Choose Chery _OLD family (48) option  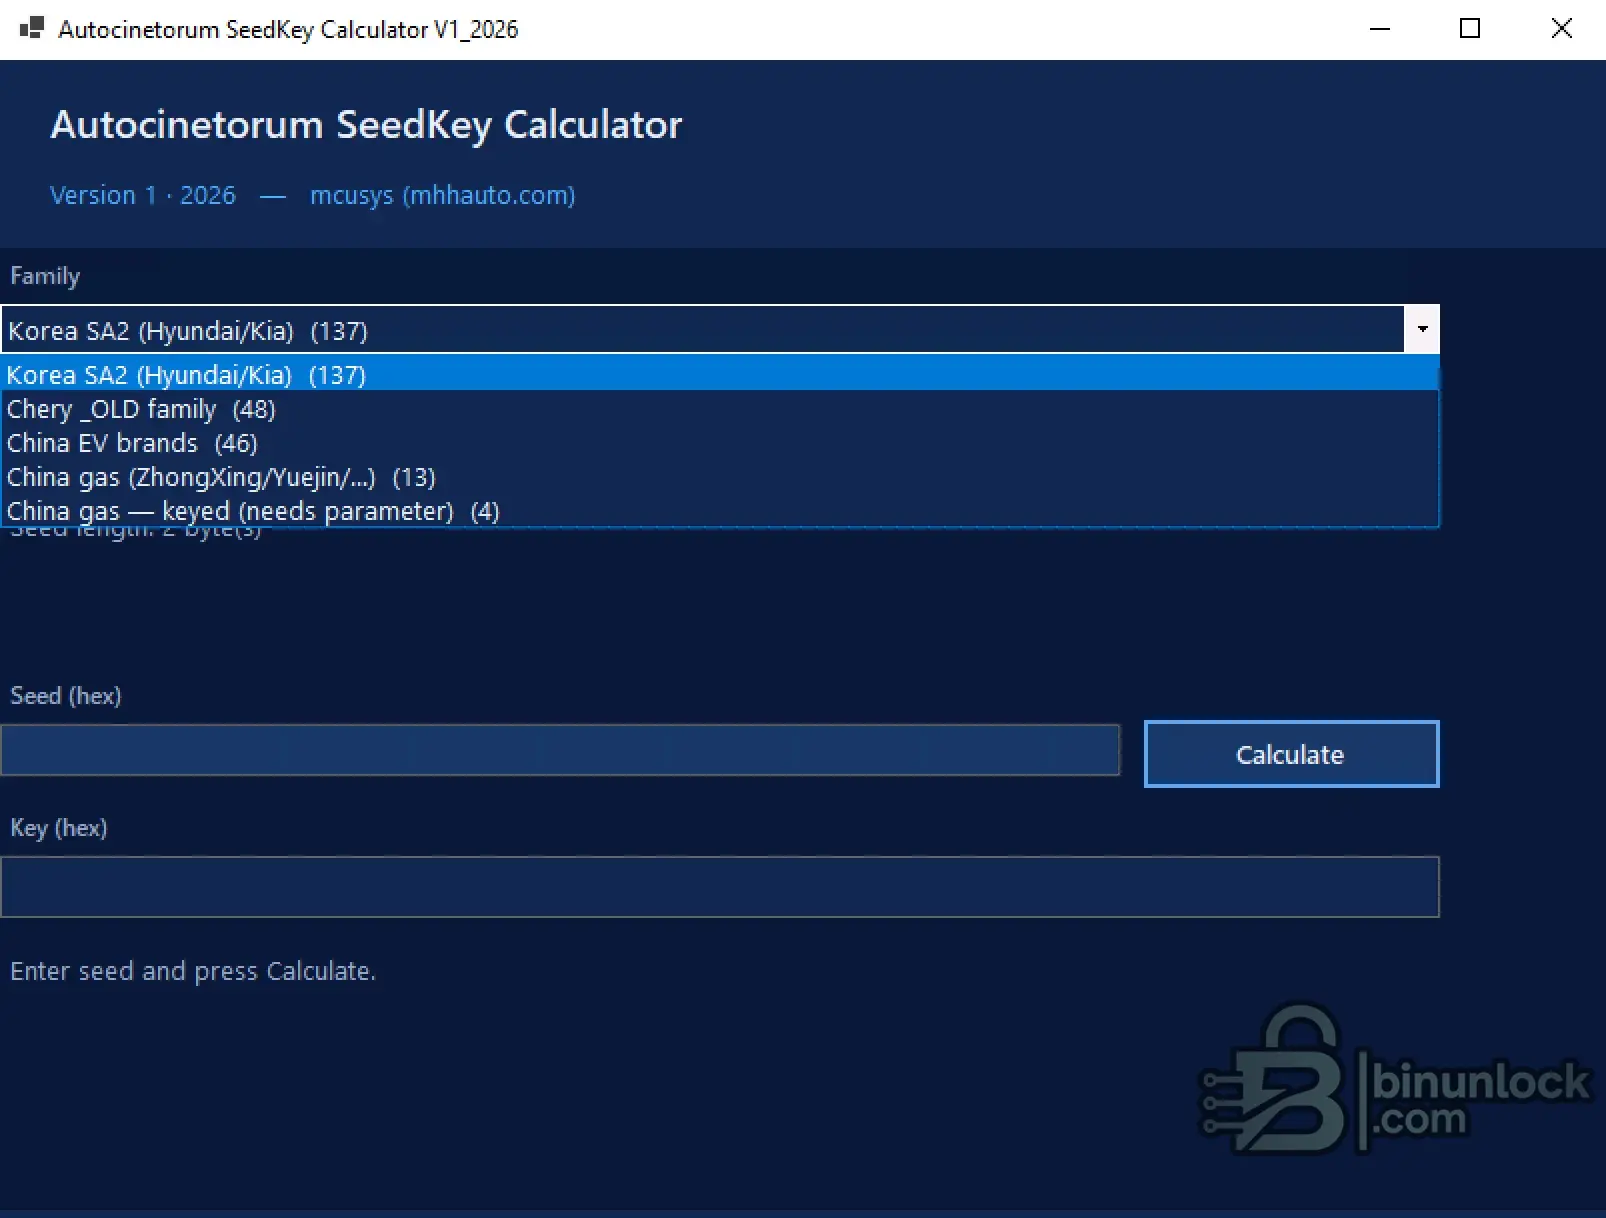point(720,409)
